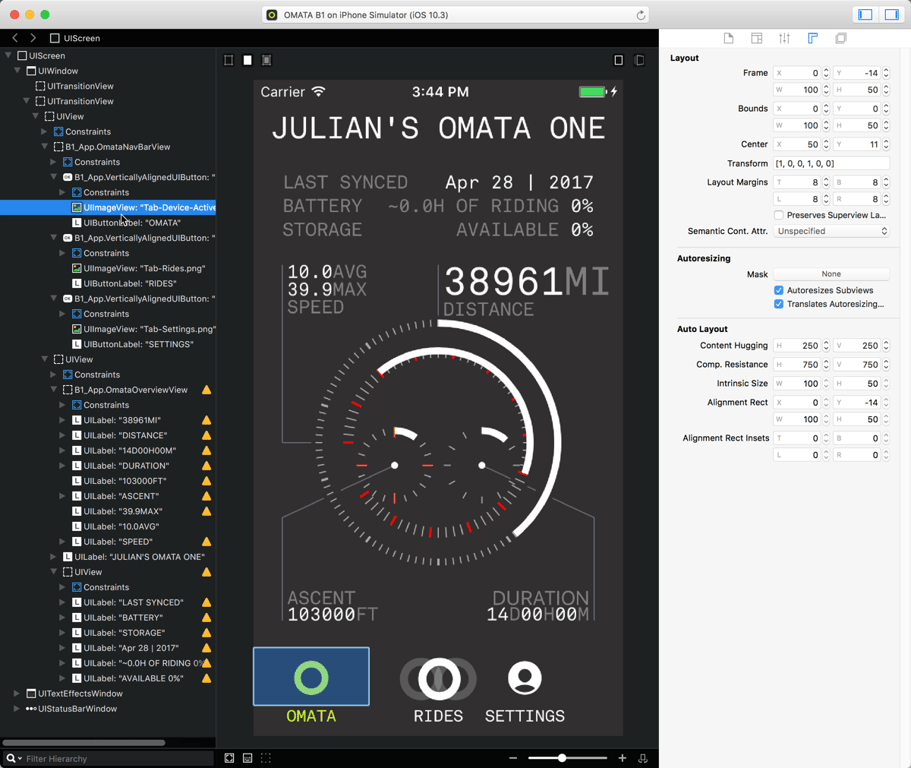
Task: Collapse the UIWindow tree node
Action: tap(17, 70)
